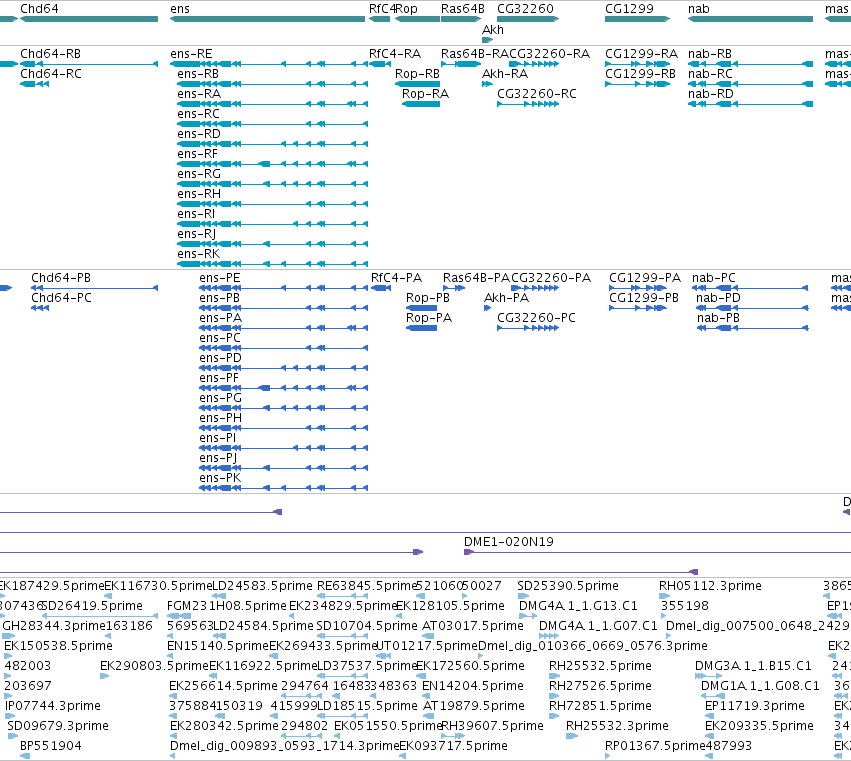Viewport: 851px width, 761px height.
Task: Click the Akh-PA protein label
Action: tap(506, 298)
